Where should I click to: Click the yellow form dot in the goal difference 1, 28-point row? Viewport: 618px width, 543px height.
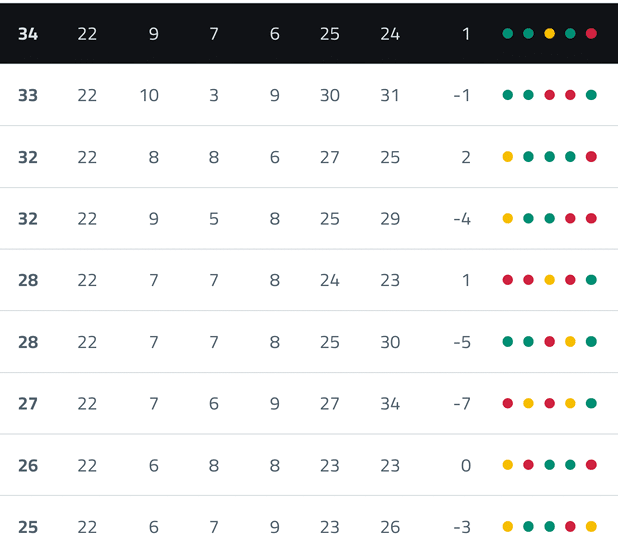(549, 281)
